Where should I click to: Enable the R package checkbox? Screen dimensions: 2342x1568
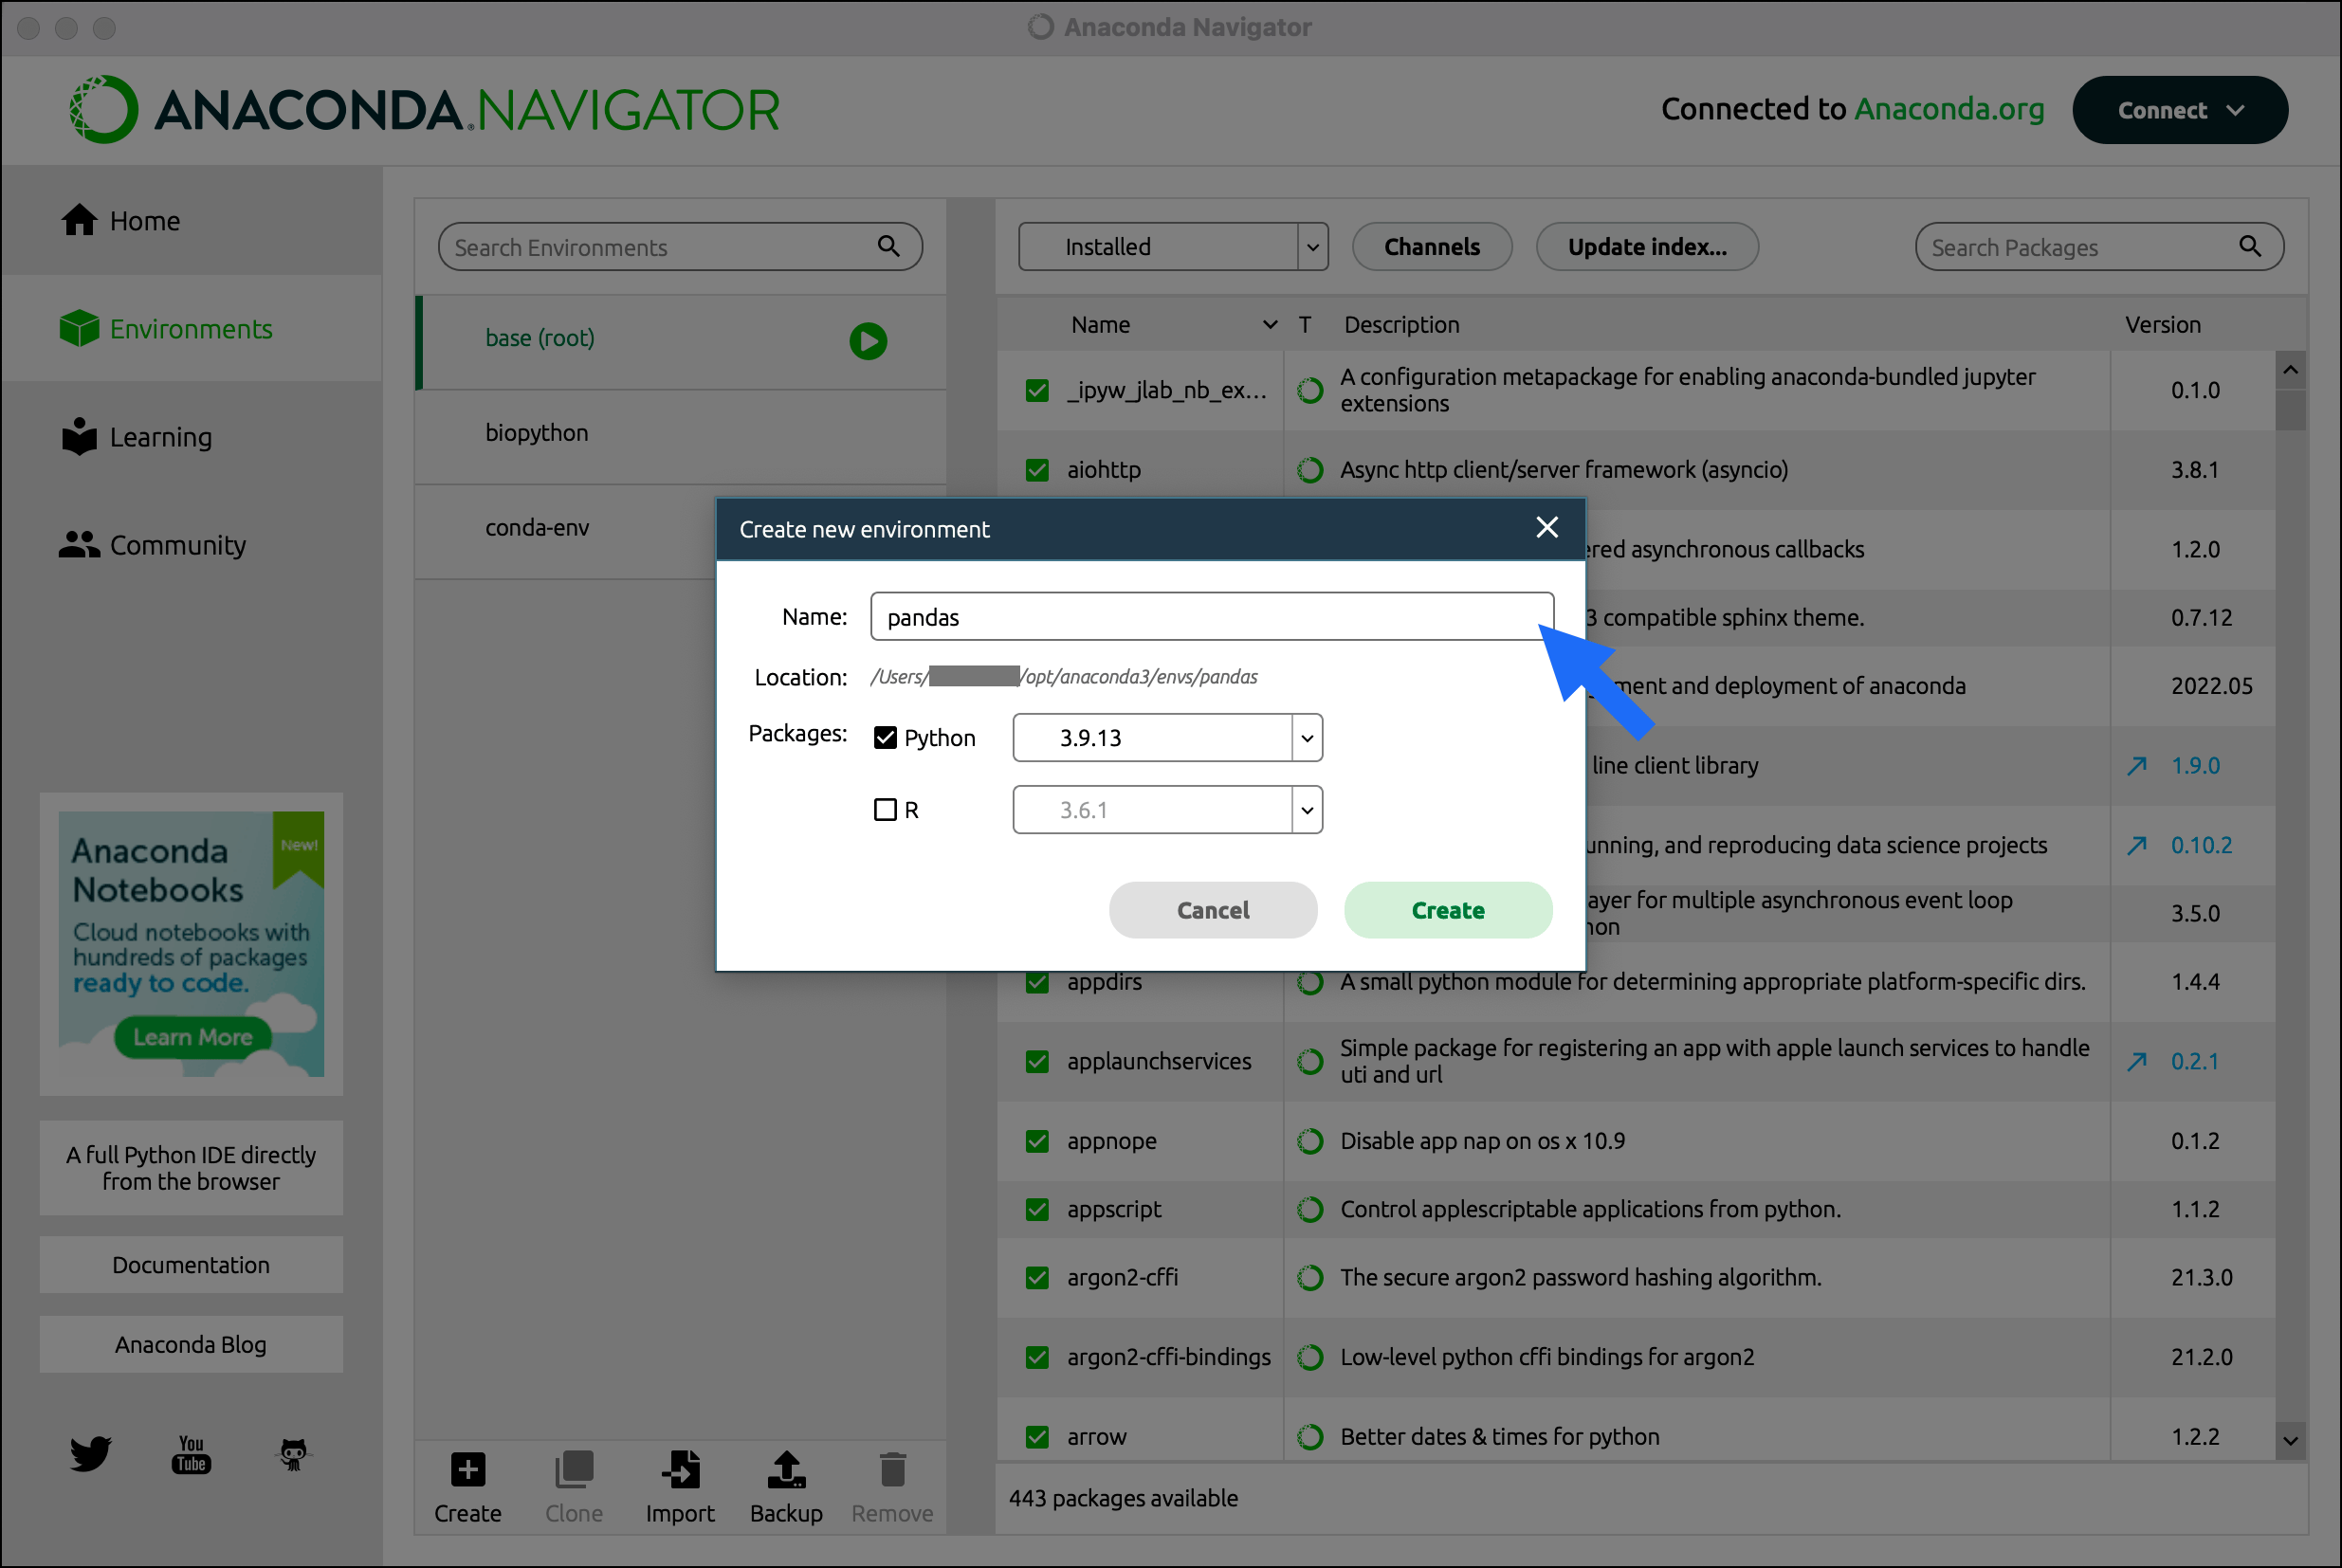(885, 810)
